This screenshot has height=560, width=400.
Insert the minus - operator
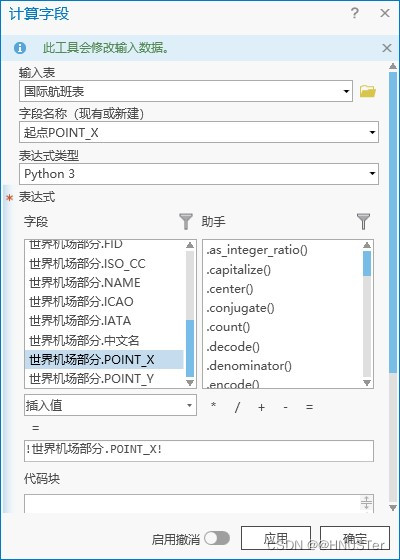[x=285, y=407]
